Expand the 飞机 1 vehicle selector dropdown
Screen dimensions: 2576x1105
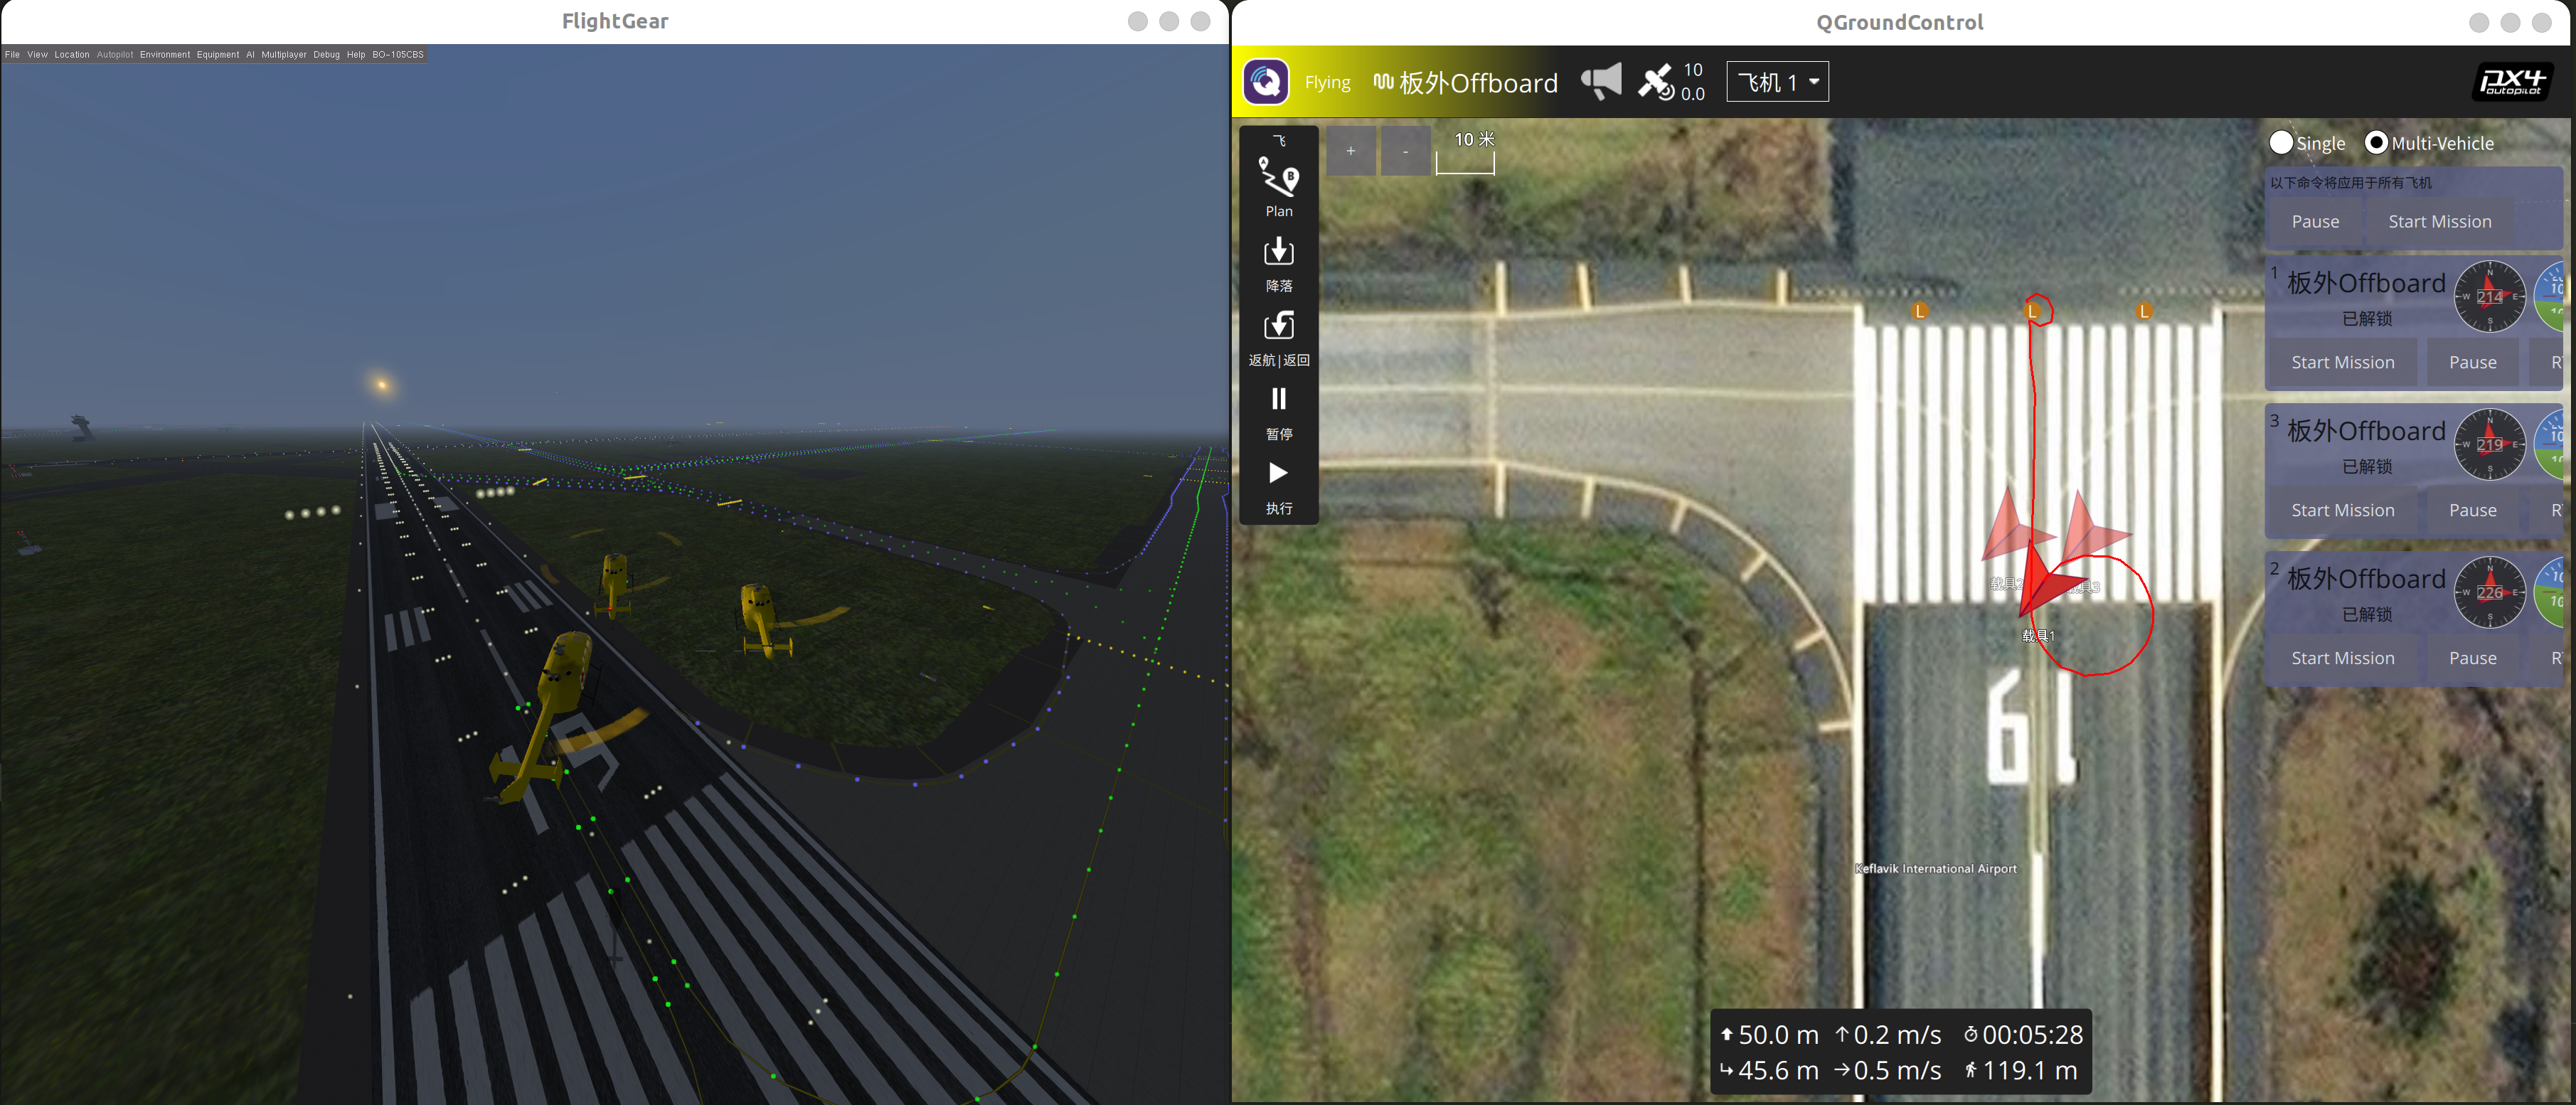point(1777,82)
